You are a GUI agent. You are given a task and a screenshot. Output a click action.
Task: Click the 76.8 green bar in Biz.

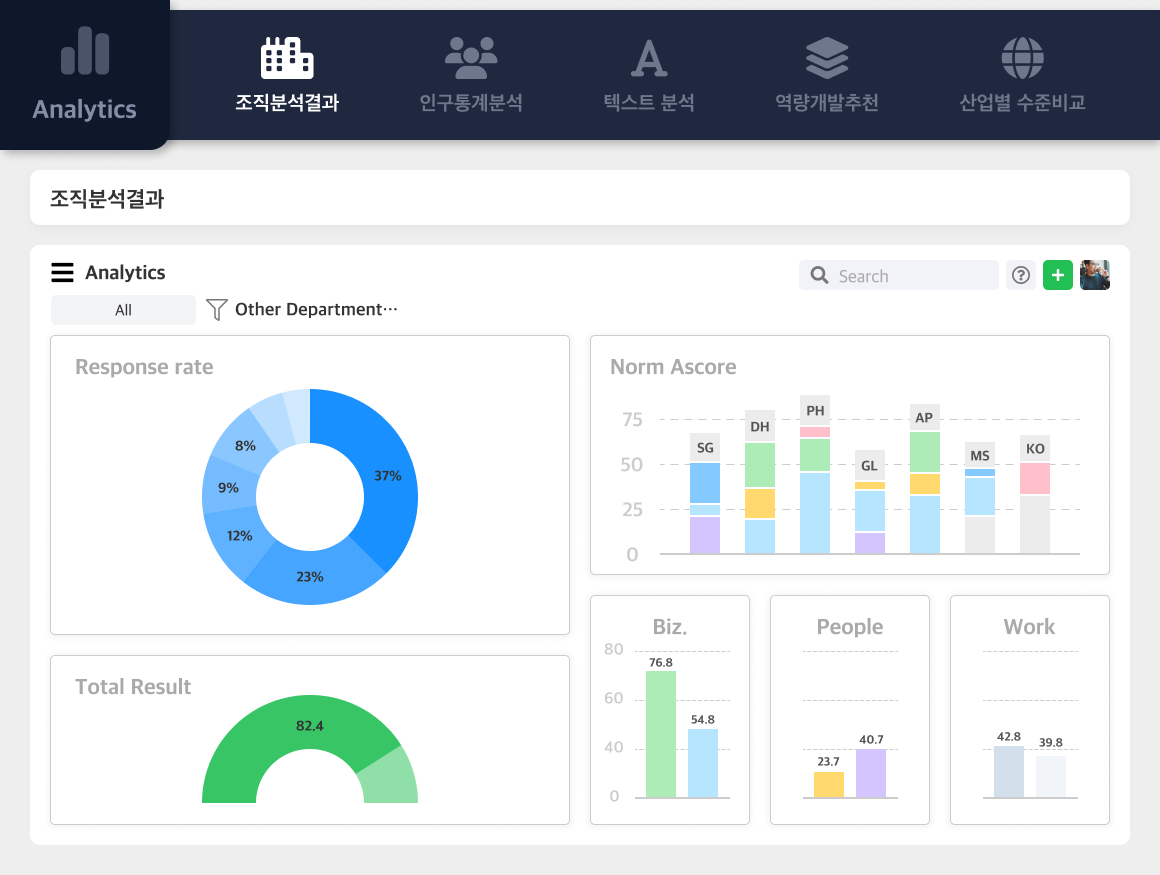[x=661, y=735]
